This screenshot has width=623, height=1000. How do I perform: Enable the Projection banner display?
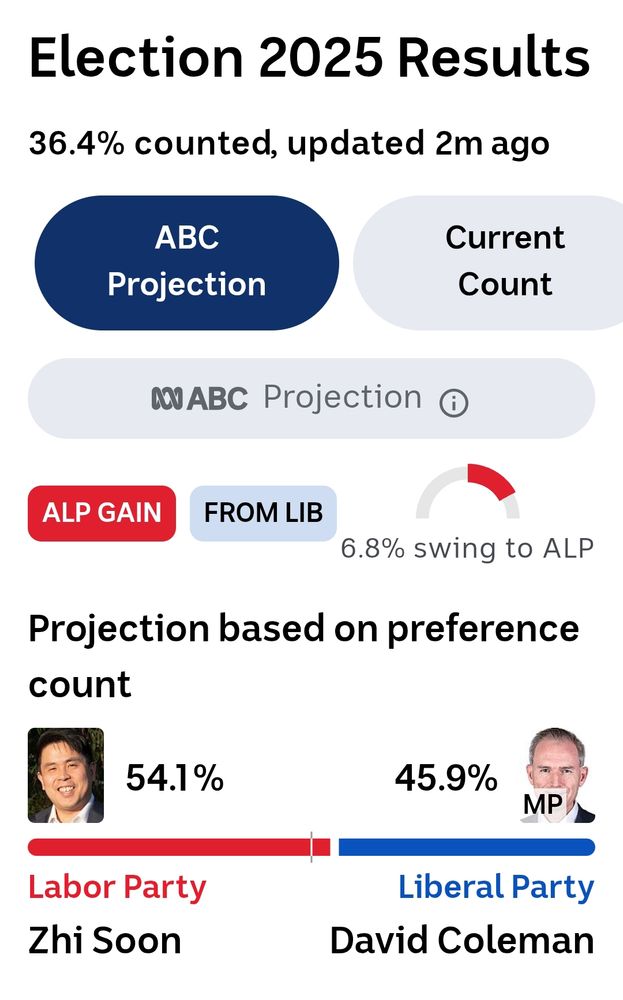point(310,397)
